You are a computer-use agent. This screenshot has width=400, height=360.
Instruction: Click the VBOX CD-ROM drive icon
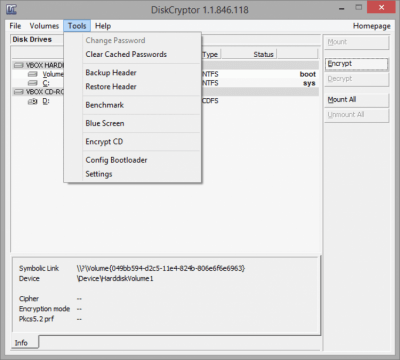(19, 92)
